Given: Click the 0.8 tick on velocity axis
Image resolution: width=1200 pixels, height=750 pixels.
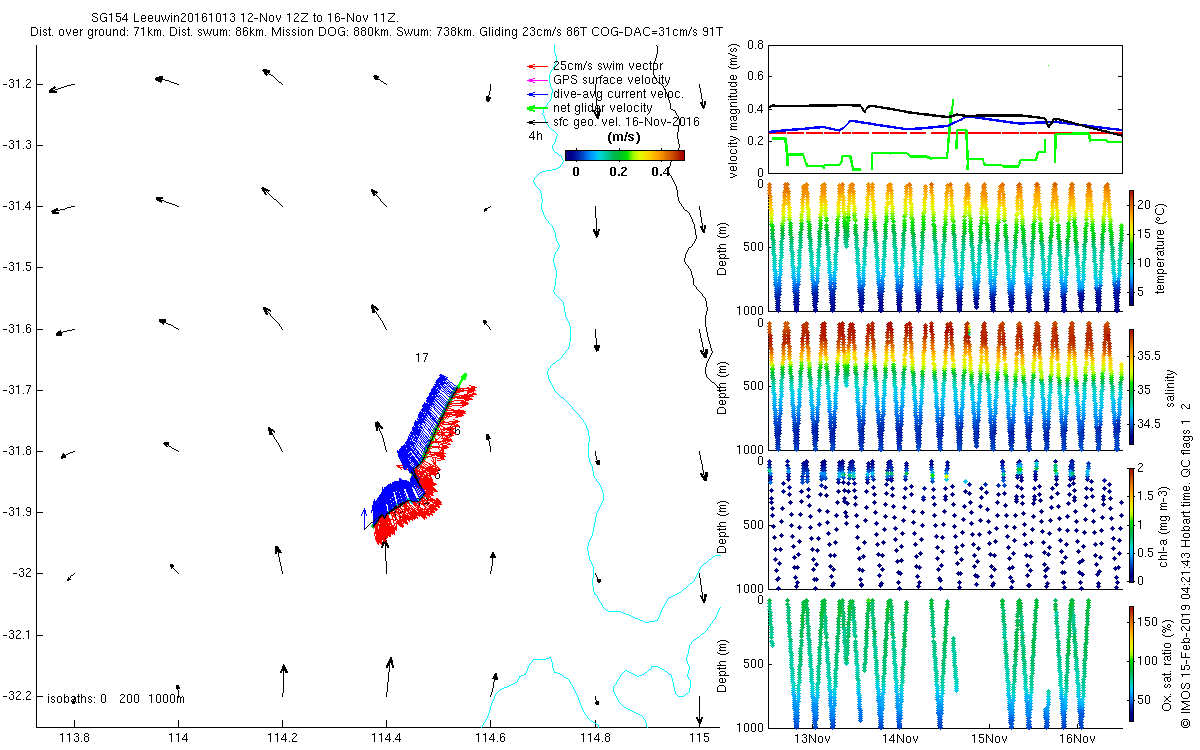Looking at the screenshot, I should 755,45.
